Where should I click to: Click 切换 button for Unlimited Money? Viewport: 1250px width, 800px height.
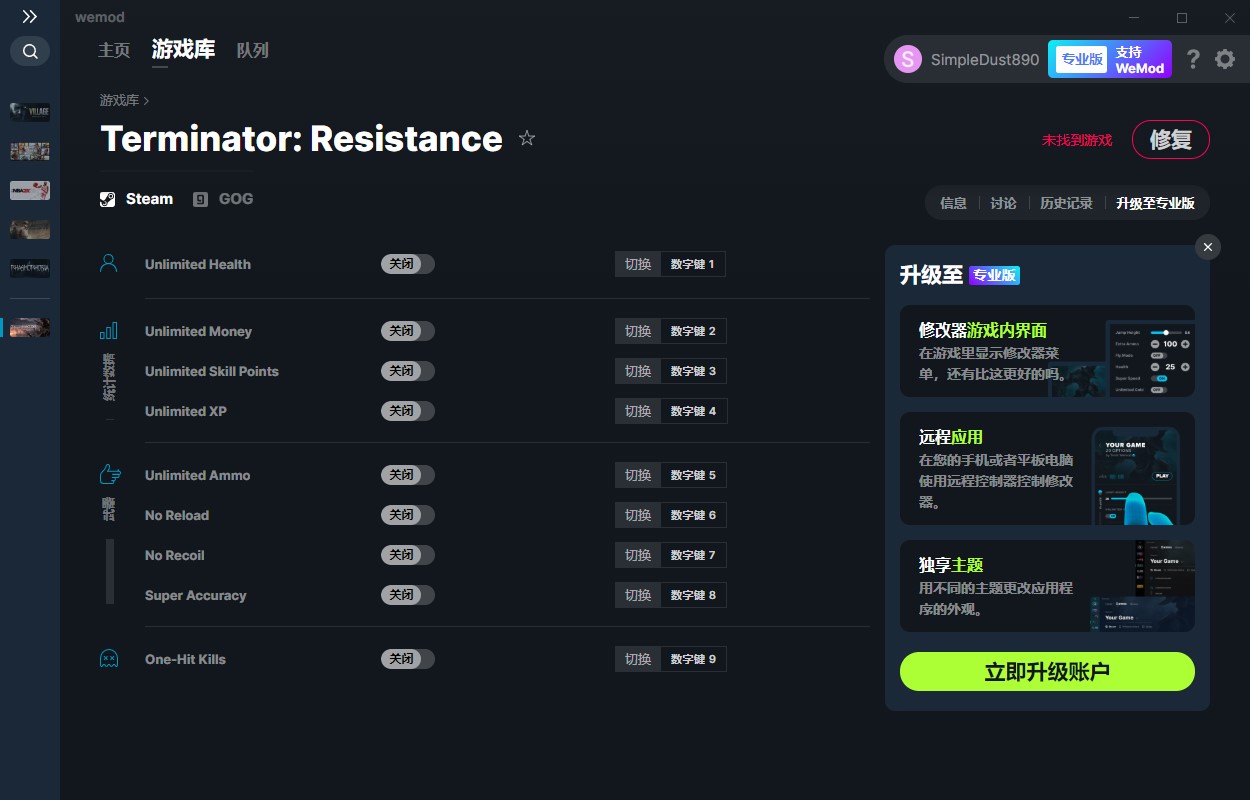tap(638, 331)
